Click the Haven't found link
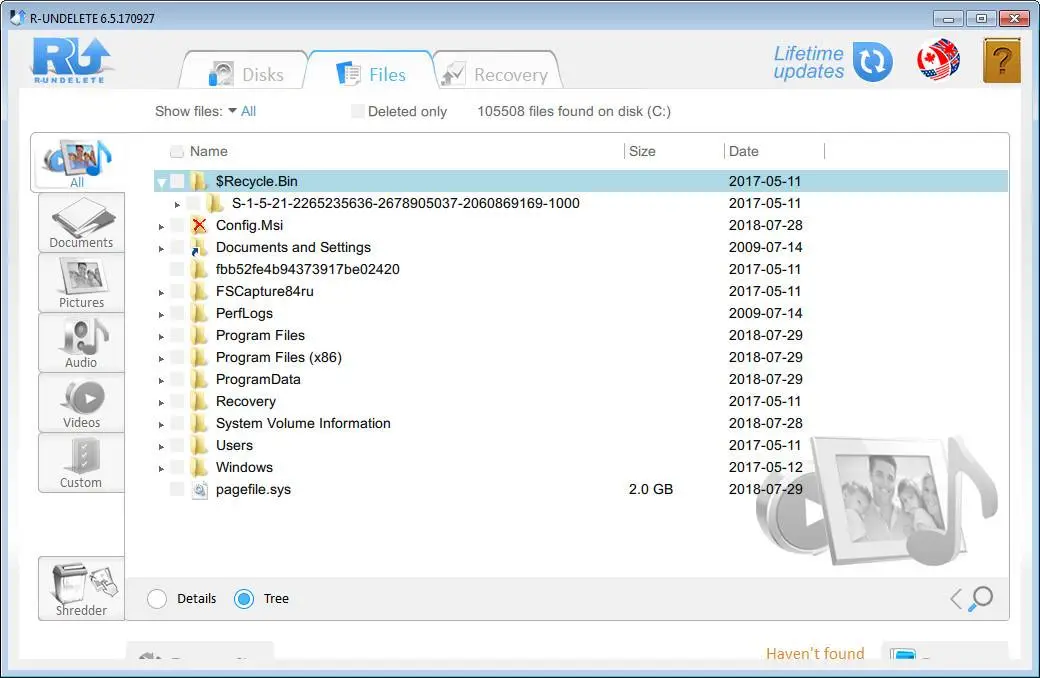 coord(815,653)
